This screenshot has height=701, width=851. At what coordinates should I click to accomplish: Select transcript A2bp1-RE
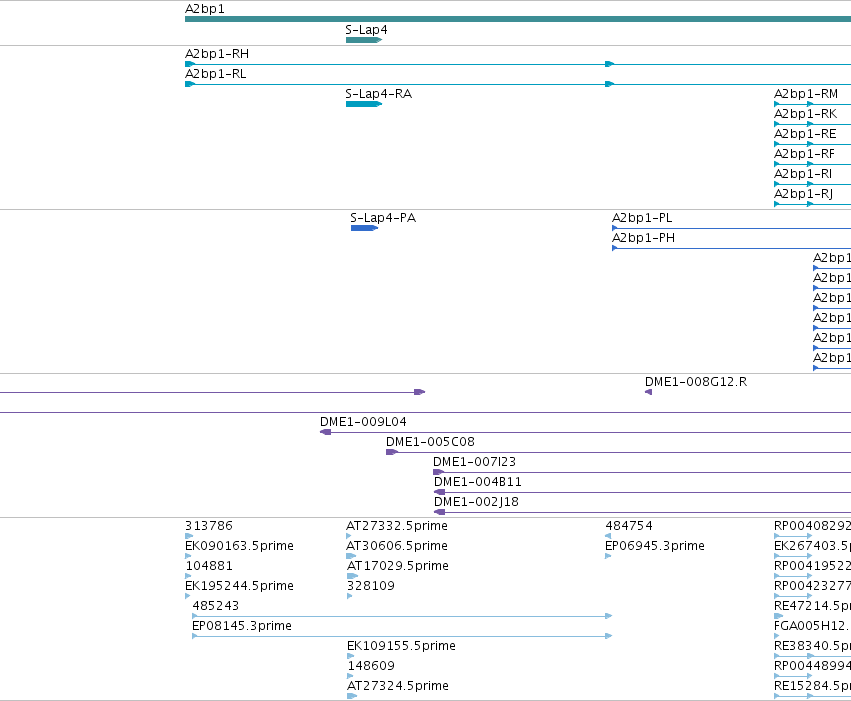812,144
